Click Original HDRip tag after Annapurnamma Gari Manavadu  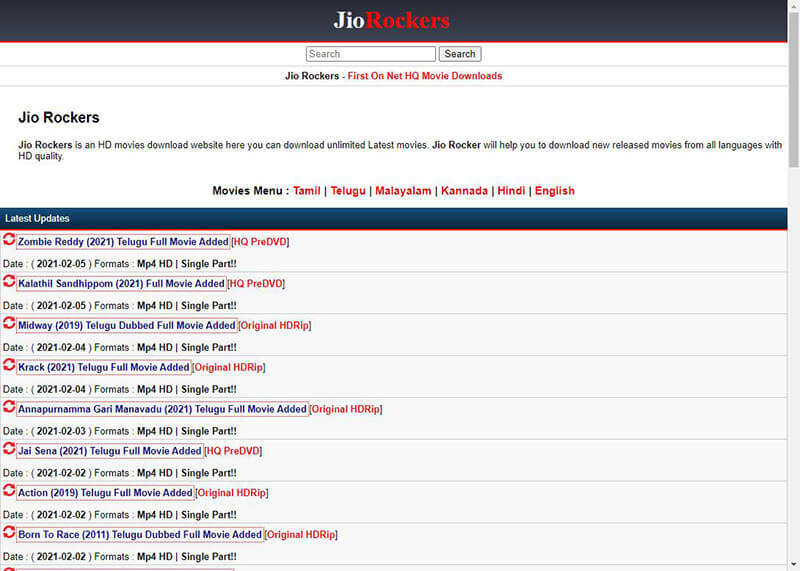346,409
